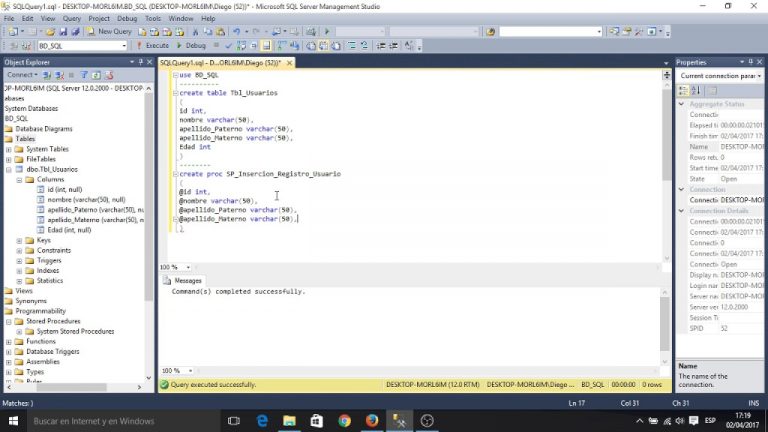Click the green Start play icon

pyautogui.click(x=327, y=32)
